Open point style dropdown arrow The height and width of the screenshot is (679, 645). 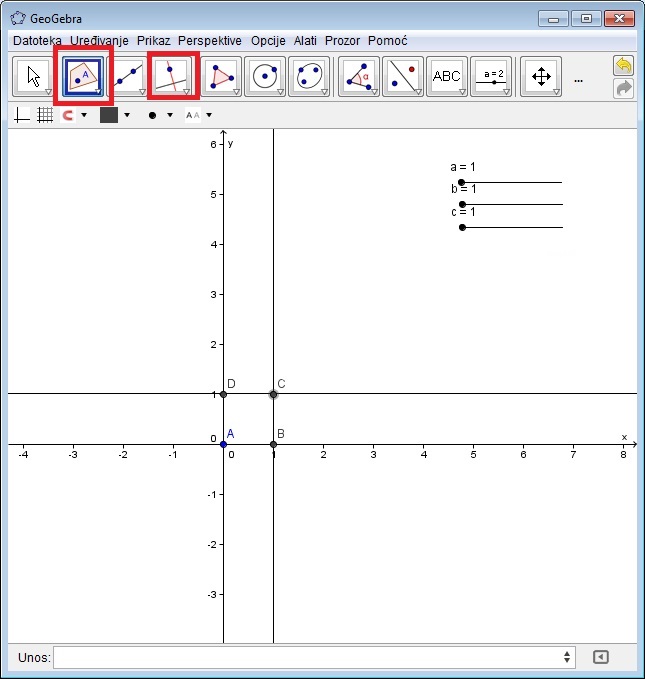pos(170,115)
